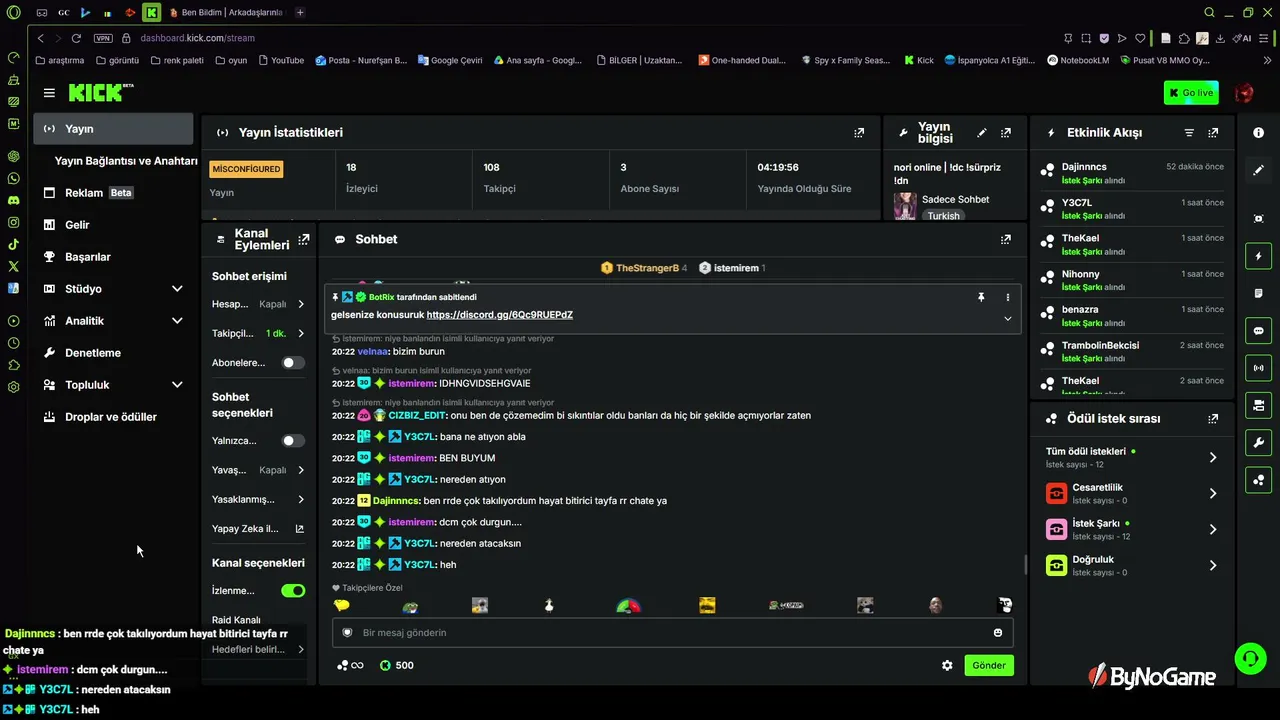Collapse the pinned message with the chevron
The image size is (1280, 720).
(1007, 318)
